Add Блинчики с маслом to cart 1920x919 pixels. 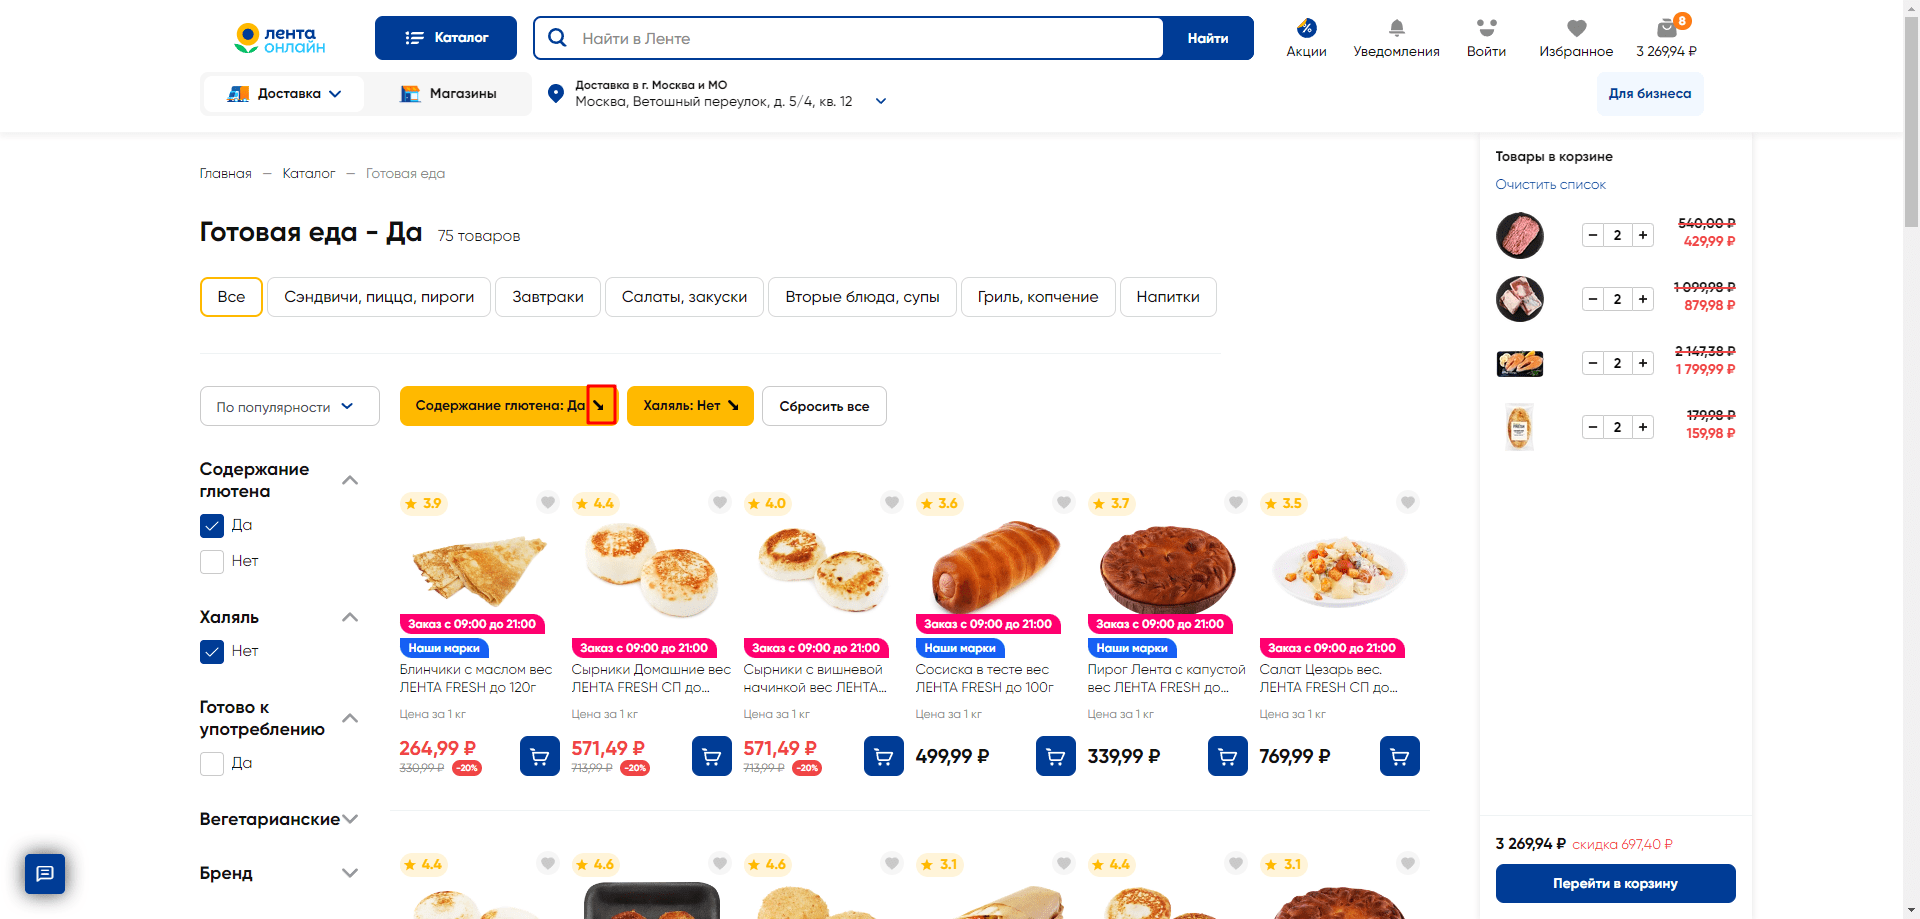[539, 756]
